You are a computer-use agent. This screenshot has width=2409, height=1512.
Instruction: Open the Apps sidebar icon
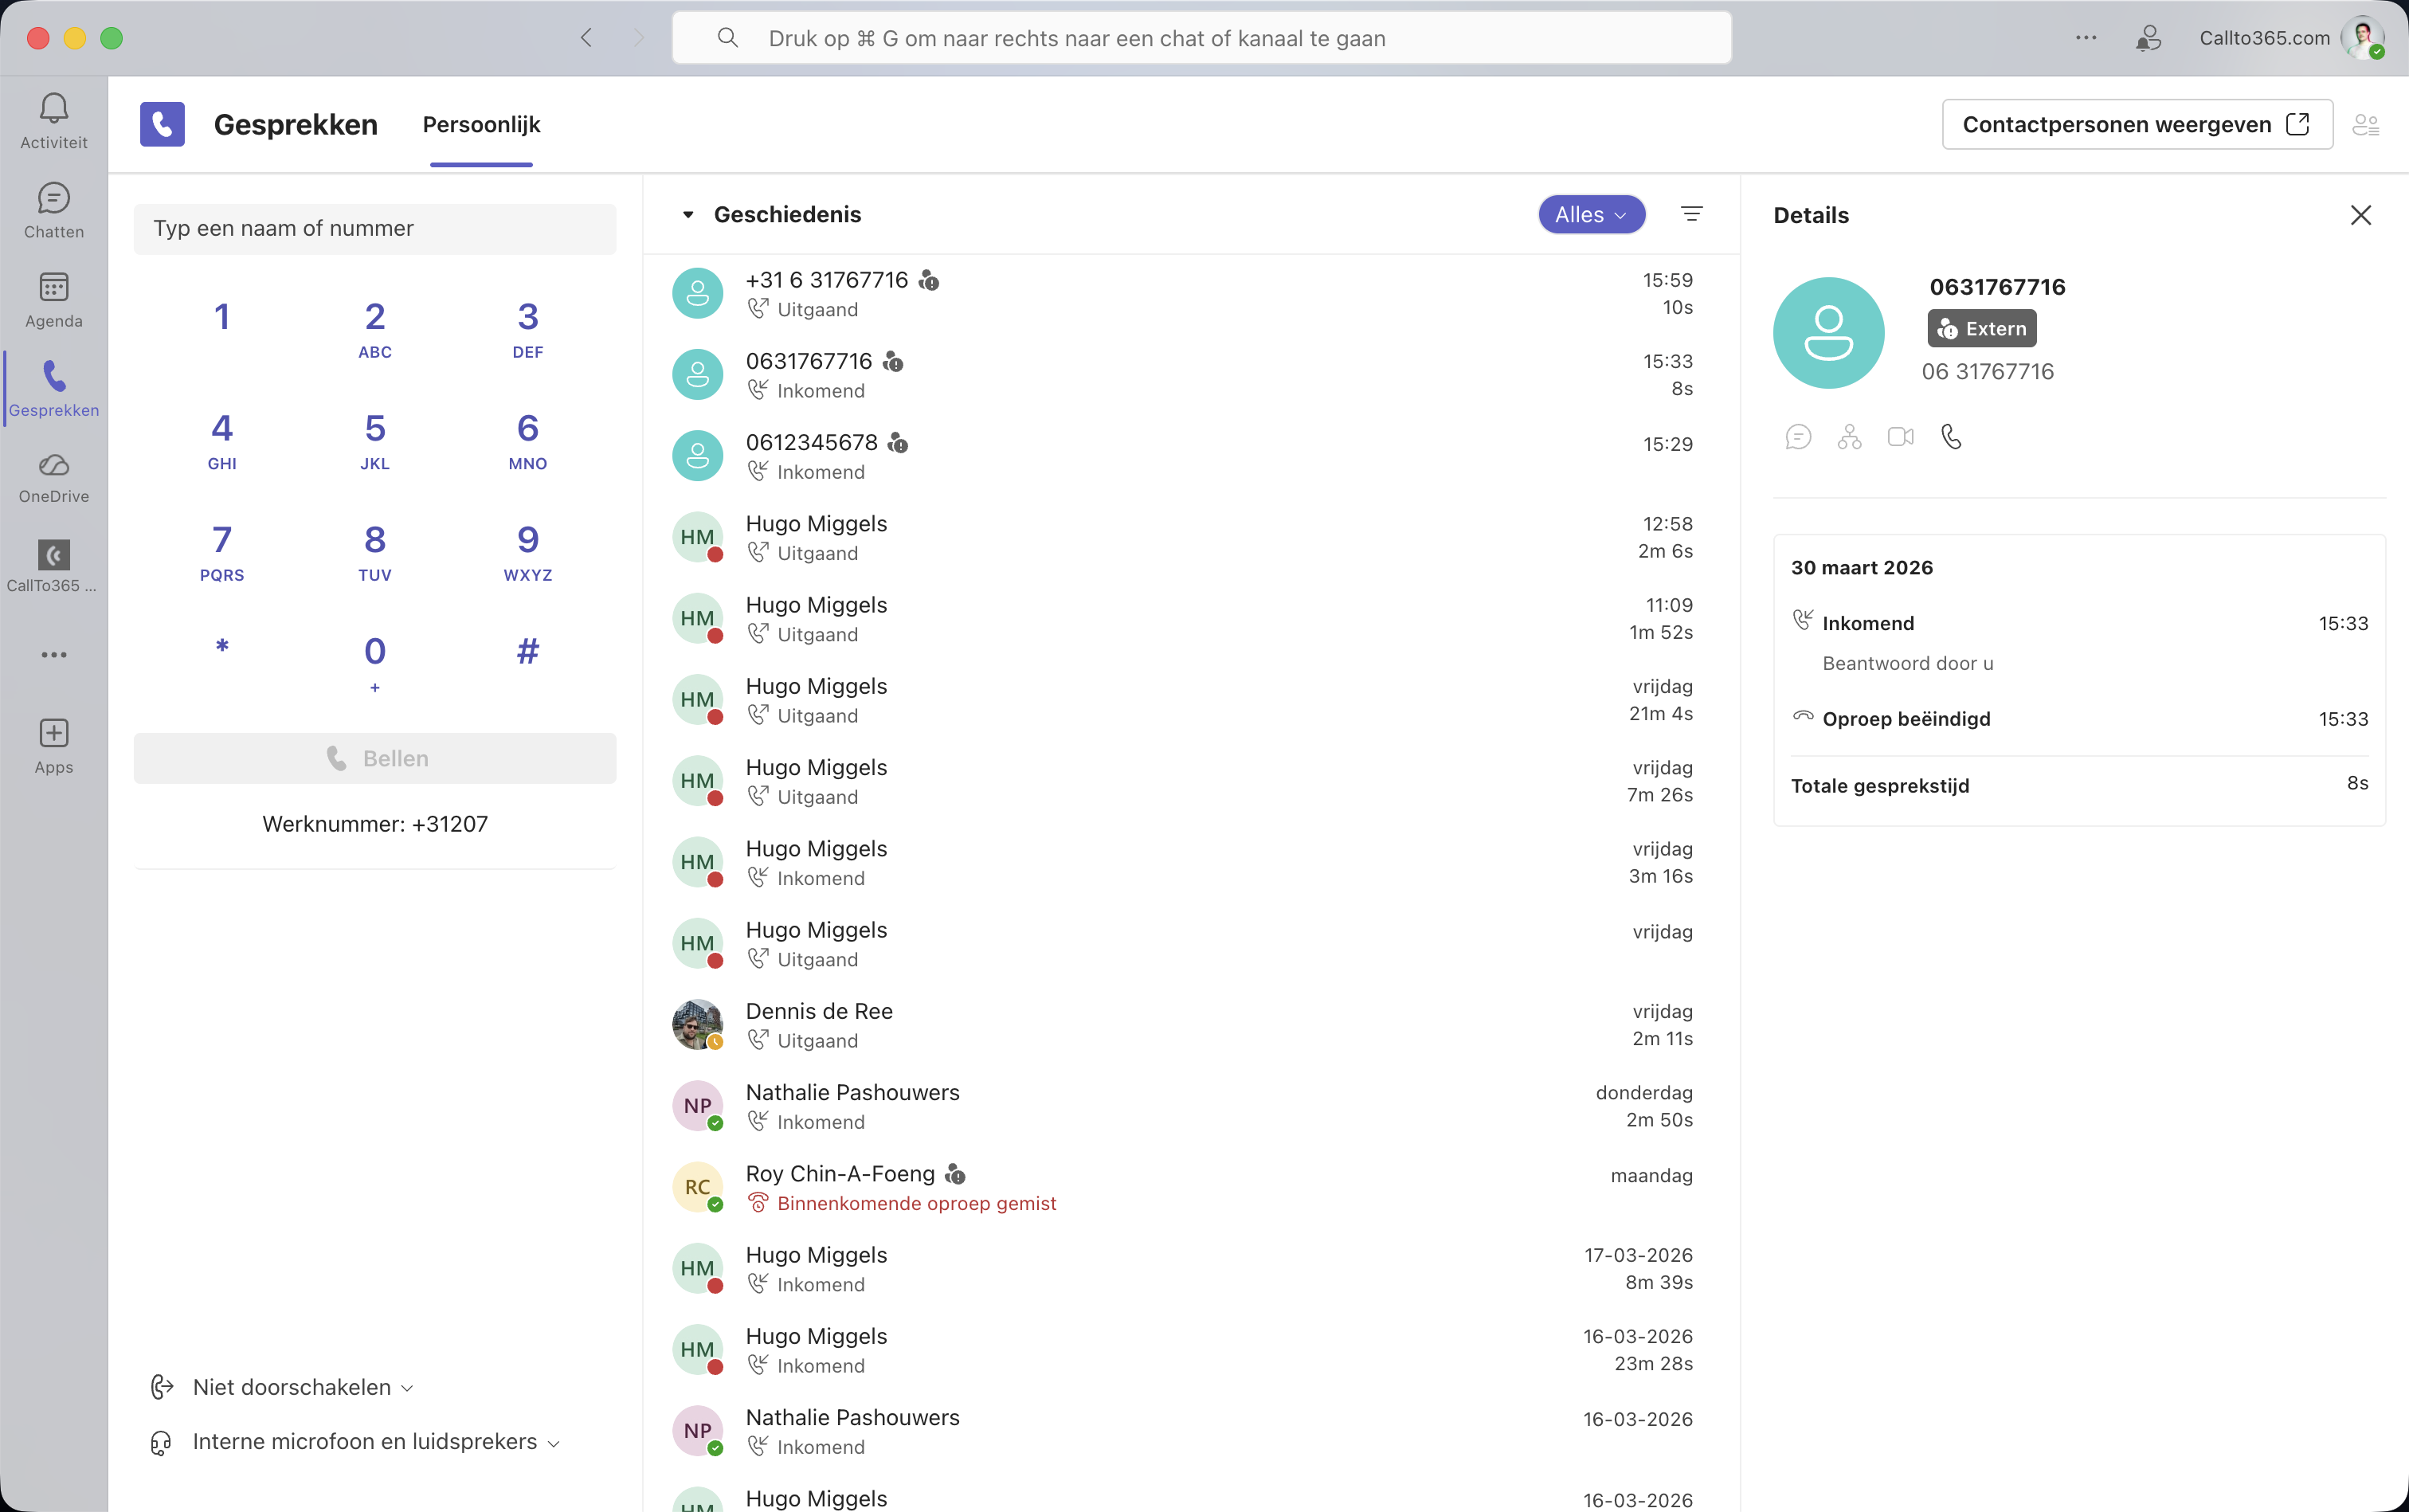[54, 744]
